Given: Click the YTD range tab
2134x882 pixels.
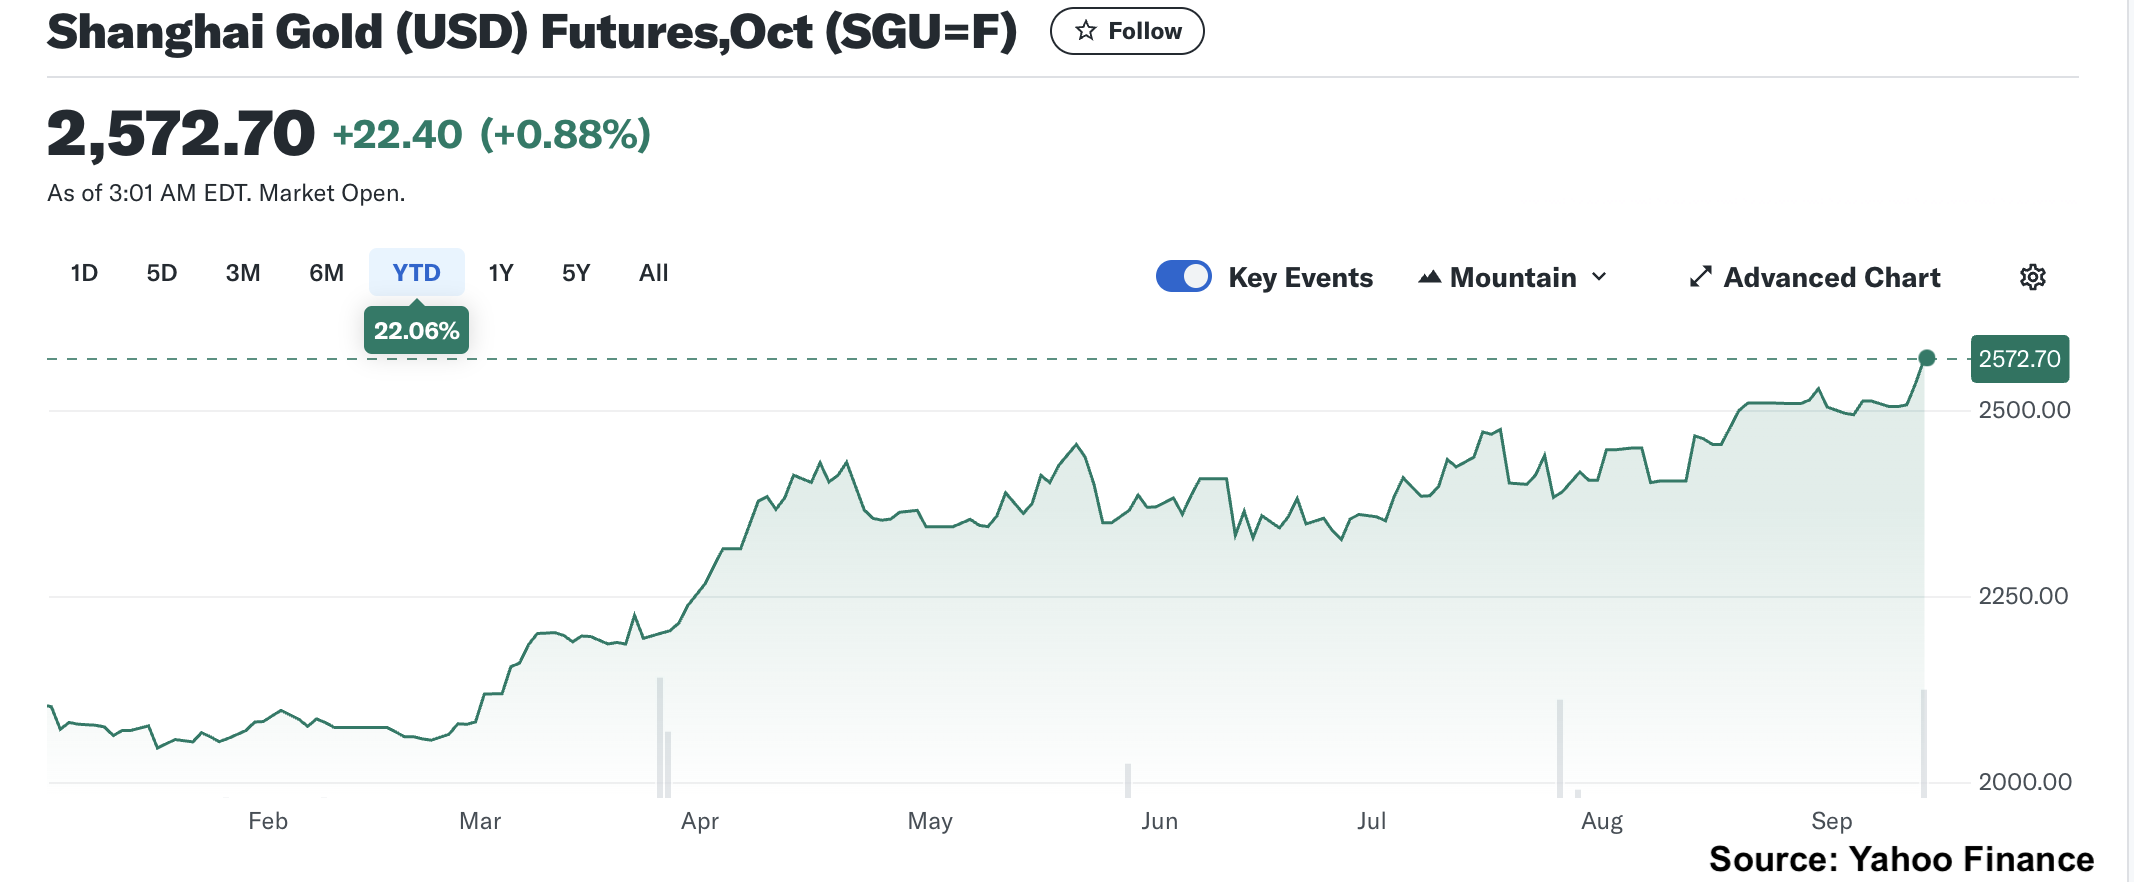Looking at the screenshot, I should point(416,273).
